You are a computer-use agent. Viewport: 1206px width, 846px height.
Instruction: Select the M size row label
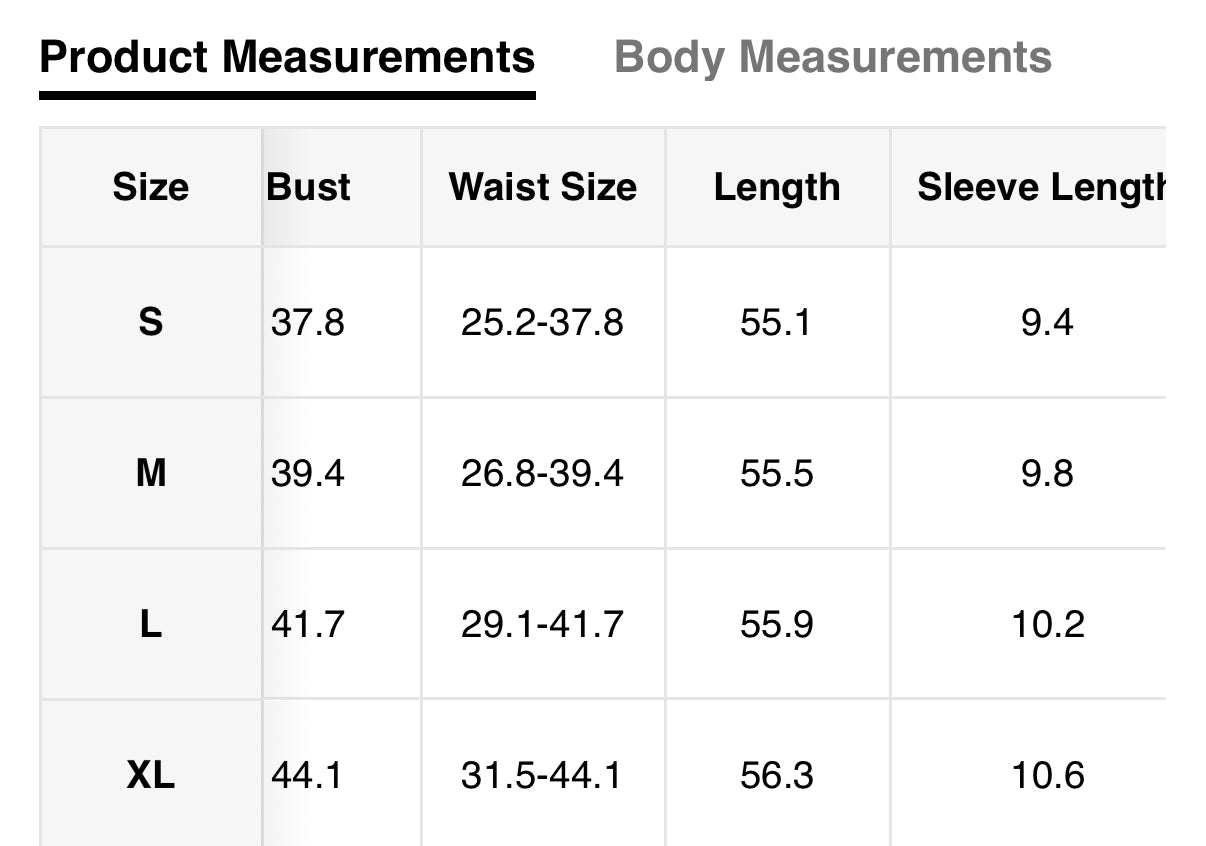(150, 473)
